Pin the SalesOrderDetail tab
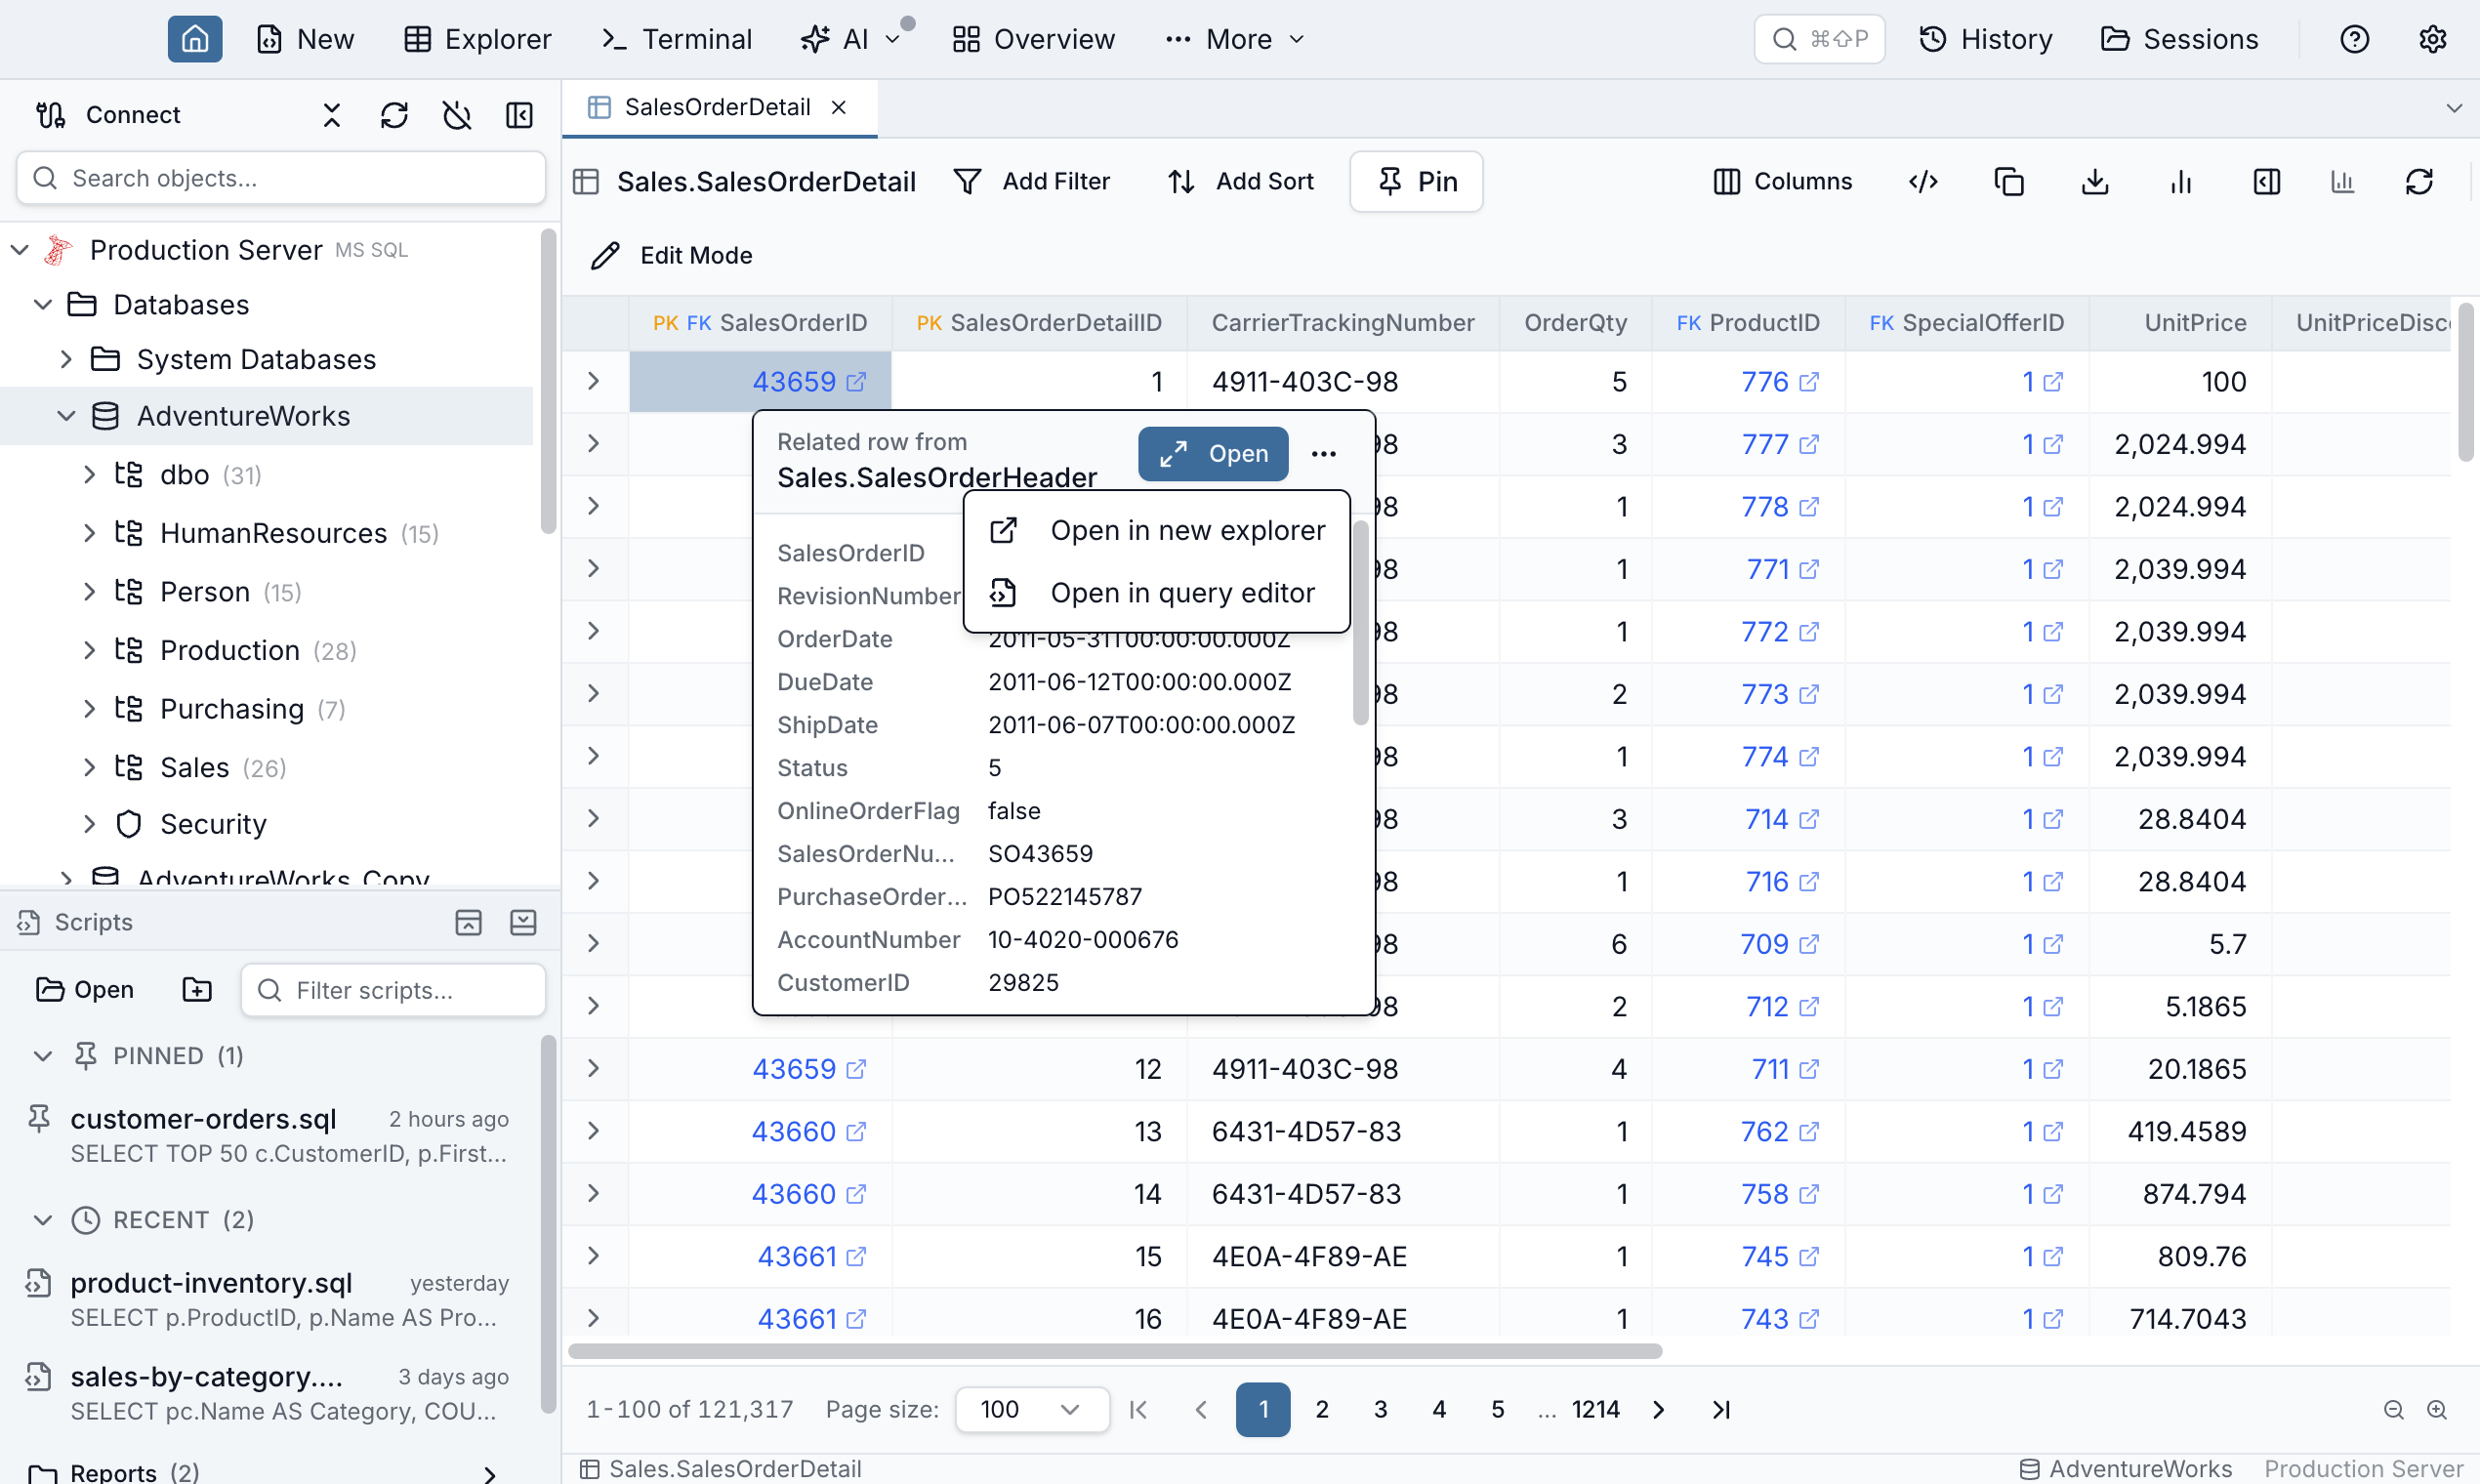 (x=1416, y=181)
